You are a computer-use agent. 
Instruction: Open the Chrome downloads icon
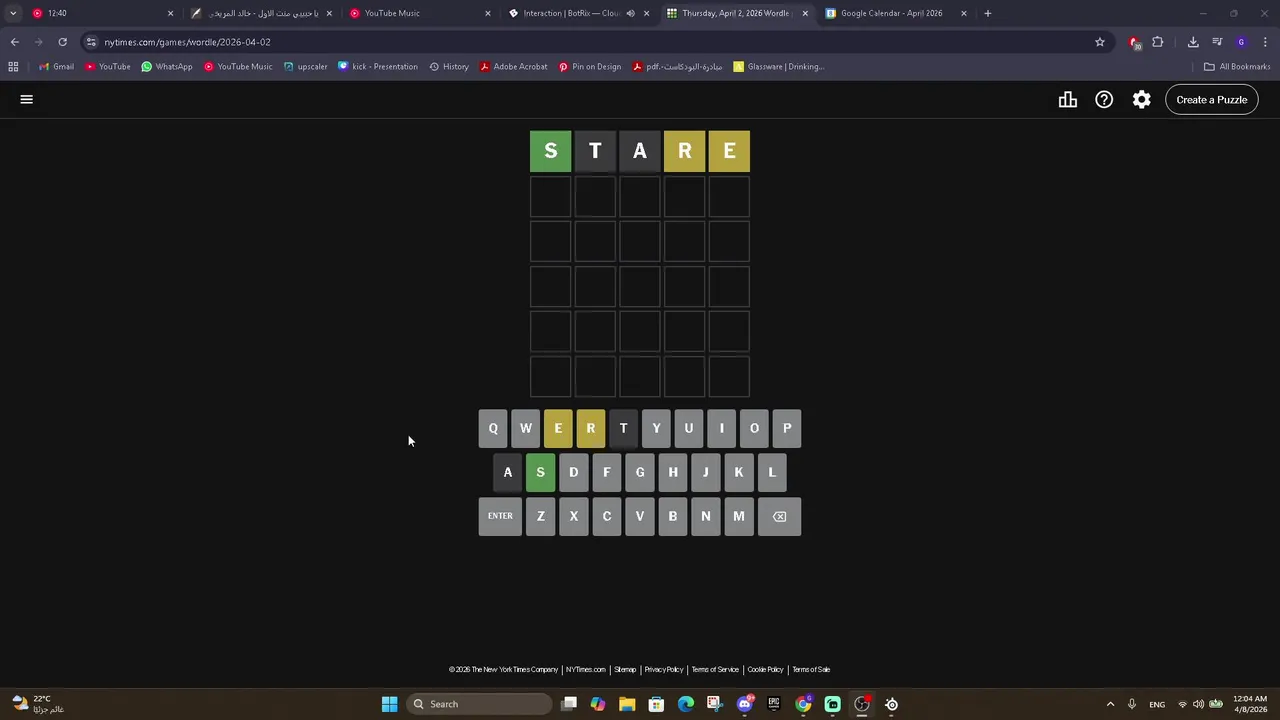(1193, 42)
